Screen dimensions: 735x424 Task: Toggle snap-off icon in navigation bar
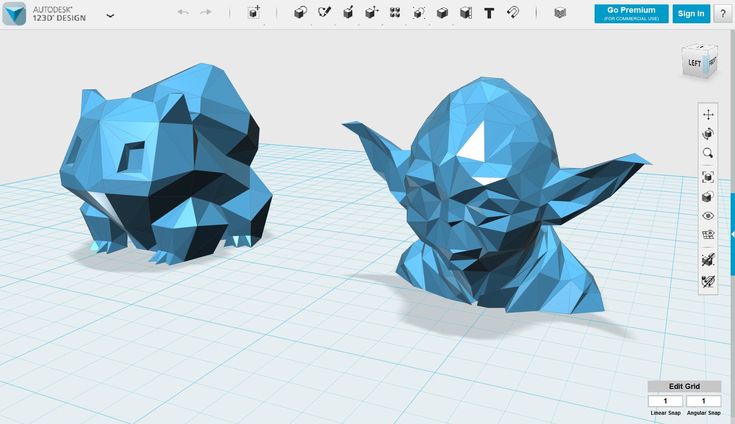coord(708,260)
